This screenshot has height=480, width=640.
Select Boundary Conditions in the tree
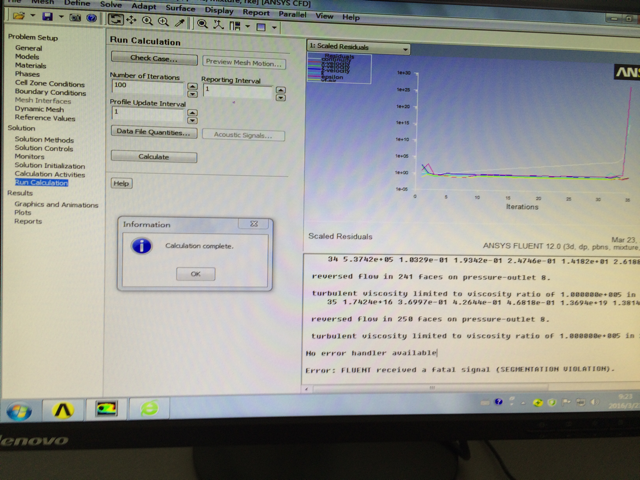pyautogui.click(x=51, y=92)
